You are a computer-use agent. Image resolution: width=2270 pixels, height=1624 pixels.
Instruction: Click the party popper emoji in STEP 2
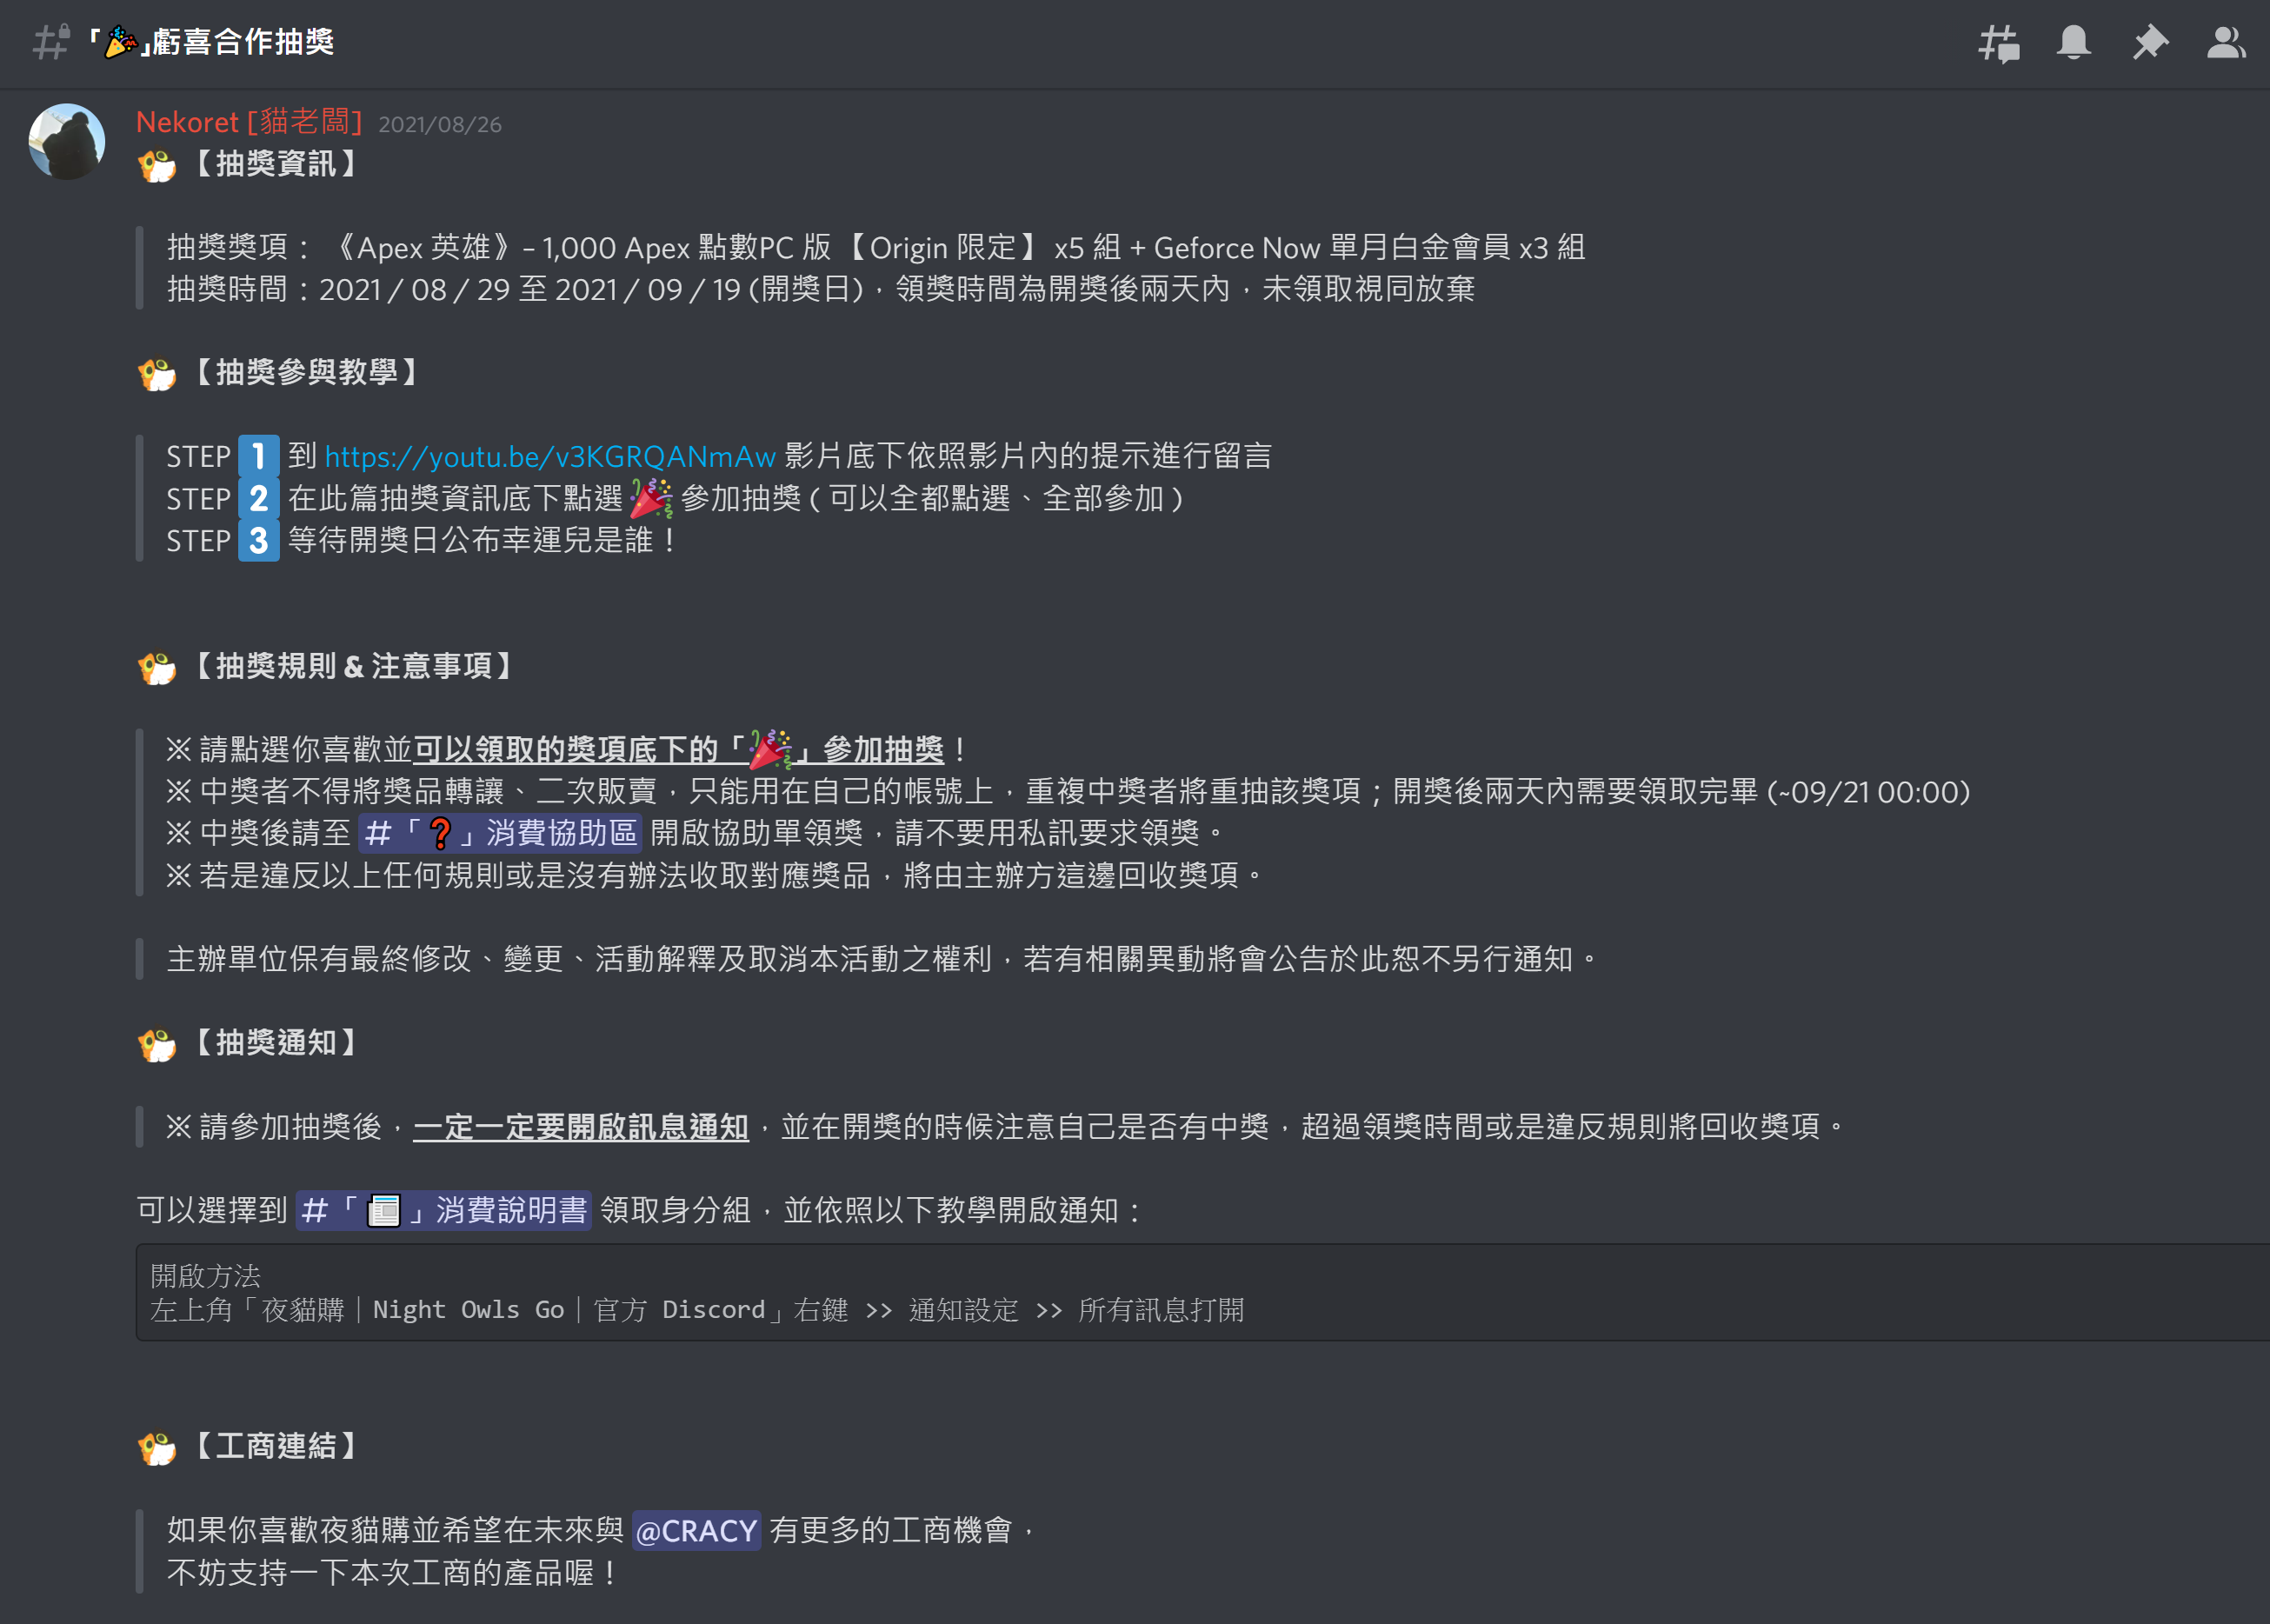click(651, 498)
